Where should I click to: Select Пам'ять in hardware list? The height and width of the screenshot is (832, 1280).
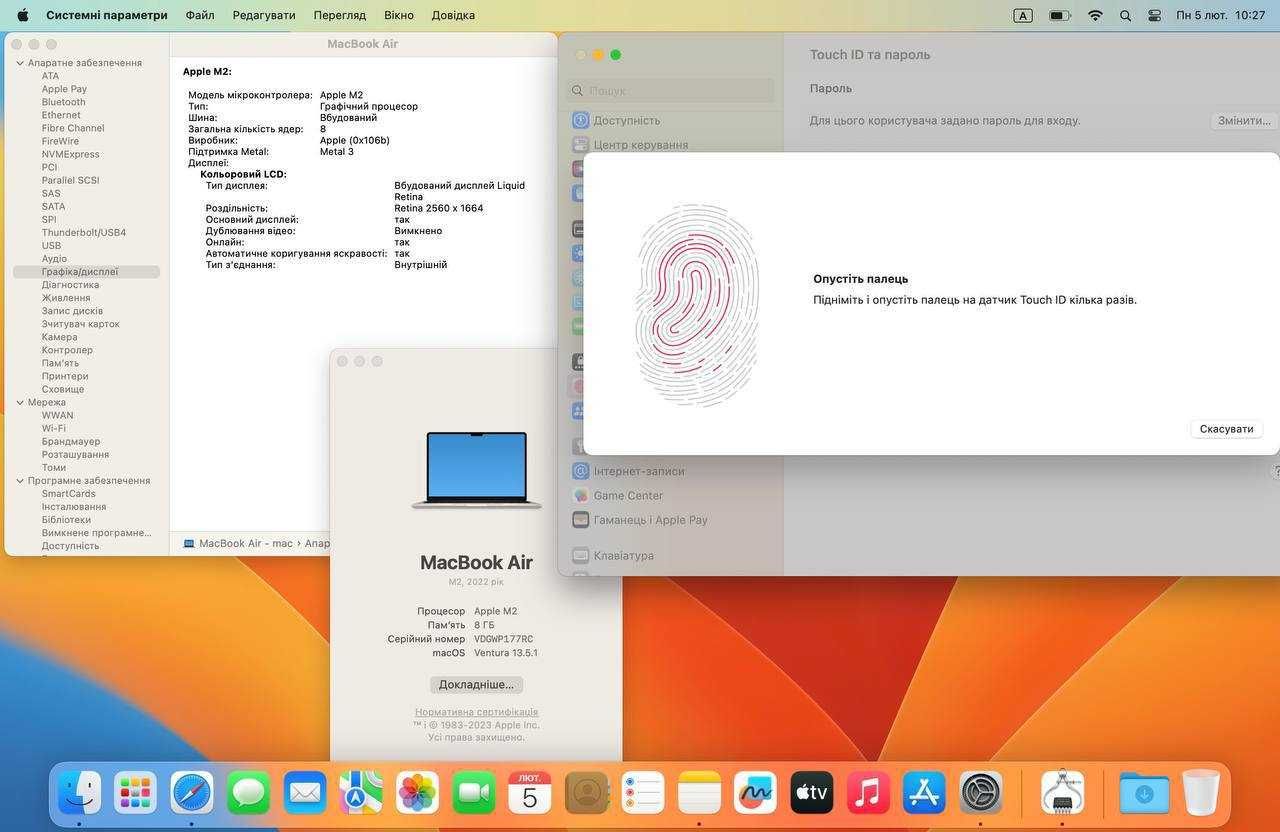tap(60, 363)
